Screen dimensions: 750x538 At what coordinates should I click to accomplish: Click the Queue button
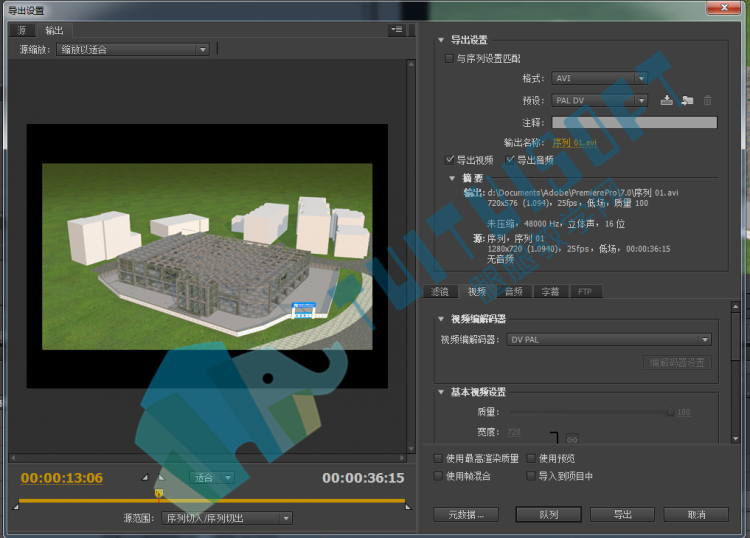coord(549,515)
